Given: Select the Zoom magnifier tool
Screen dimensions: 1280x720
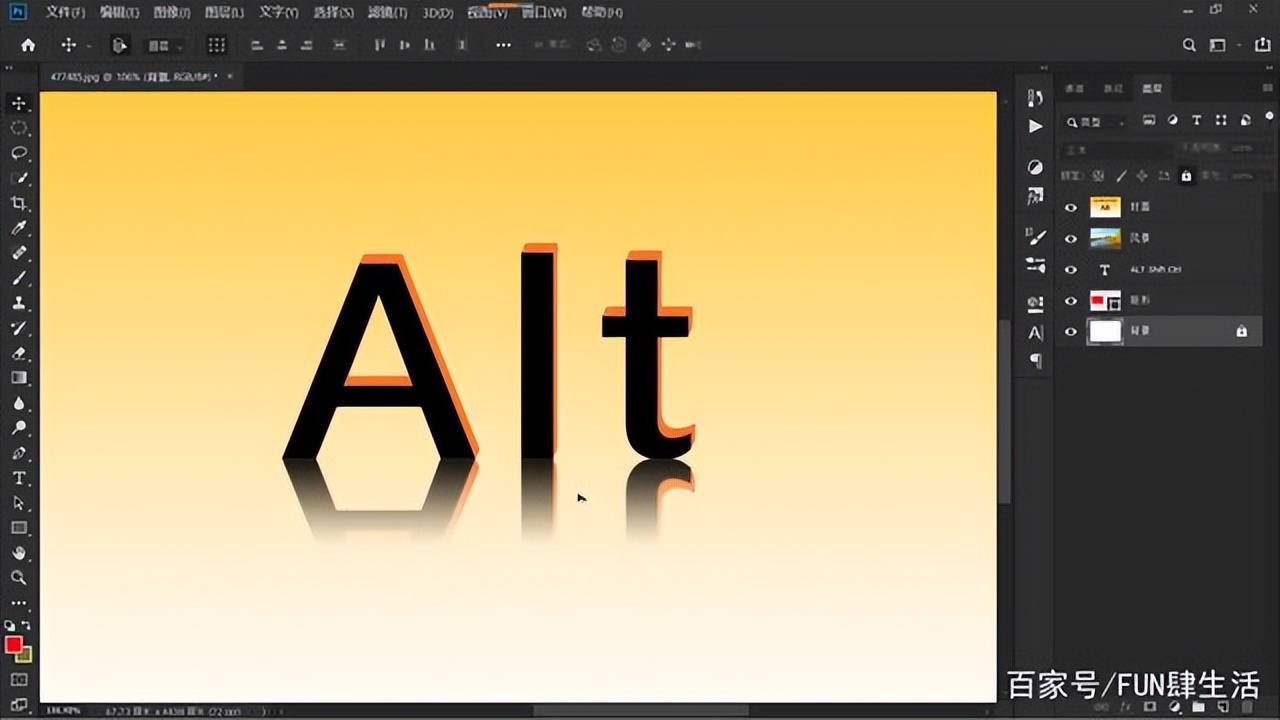Looking at the screenshot, I should [18, 578].
